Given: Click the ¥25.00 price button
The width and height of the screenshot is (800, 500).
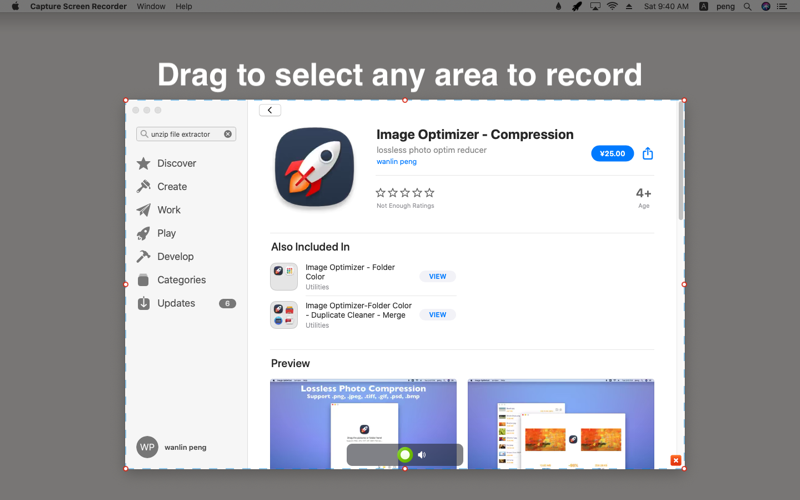Looking at the screenshot, I should [612, 154].
